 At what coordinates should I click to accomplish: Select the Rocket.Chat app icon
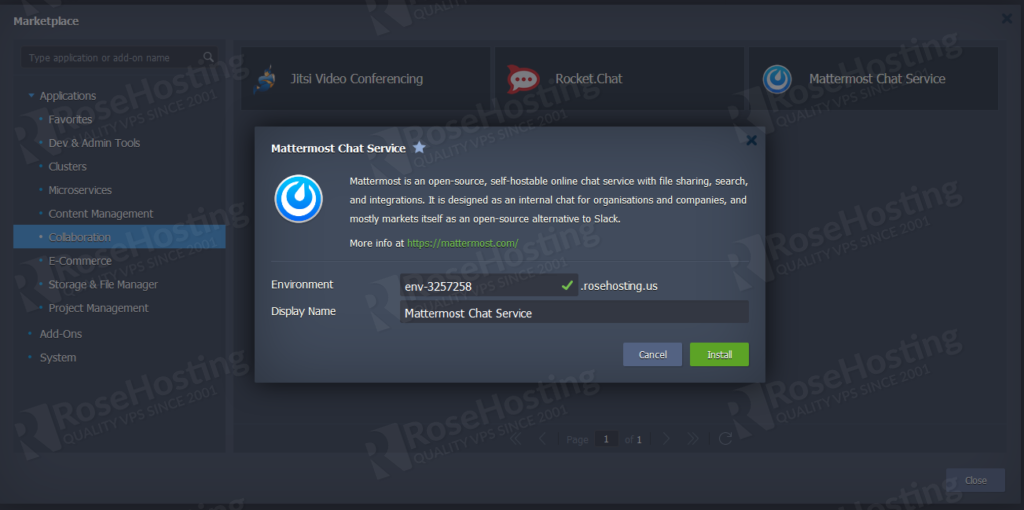click(x=522, y=79)
